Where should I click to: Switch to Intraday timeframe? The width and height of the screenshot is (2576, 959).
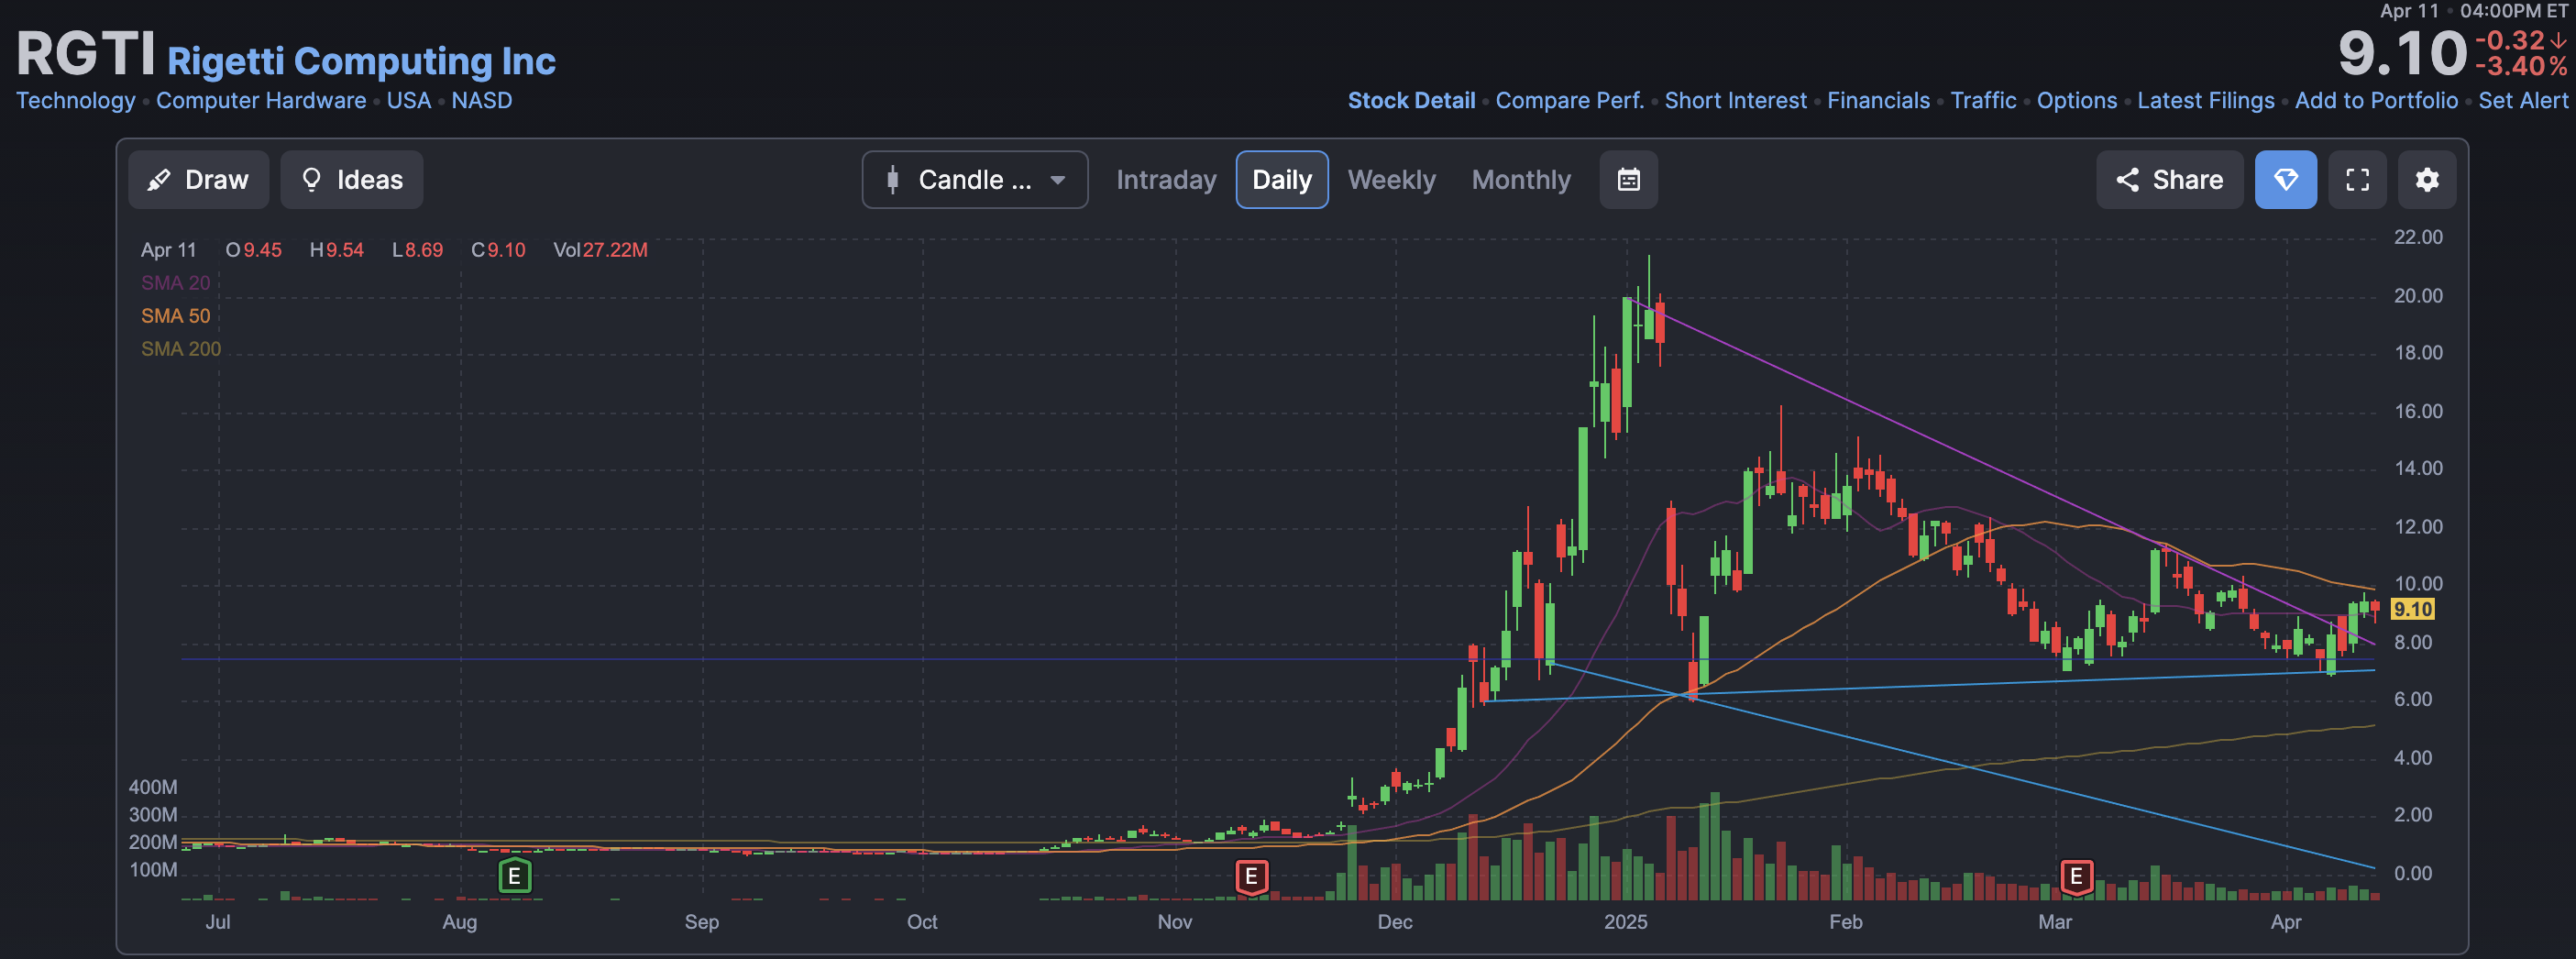point(1166,180)
